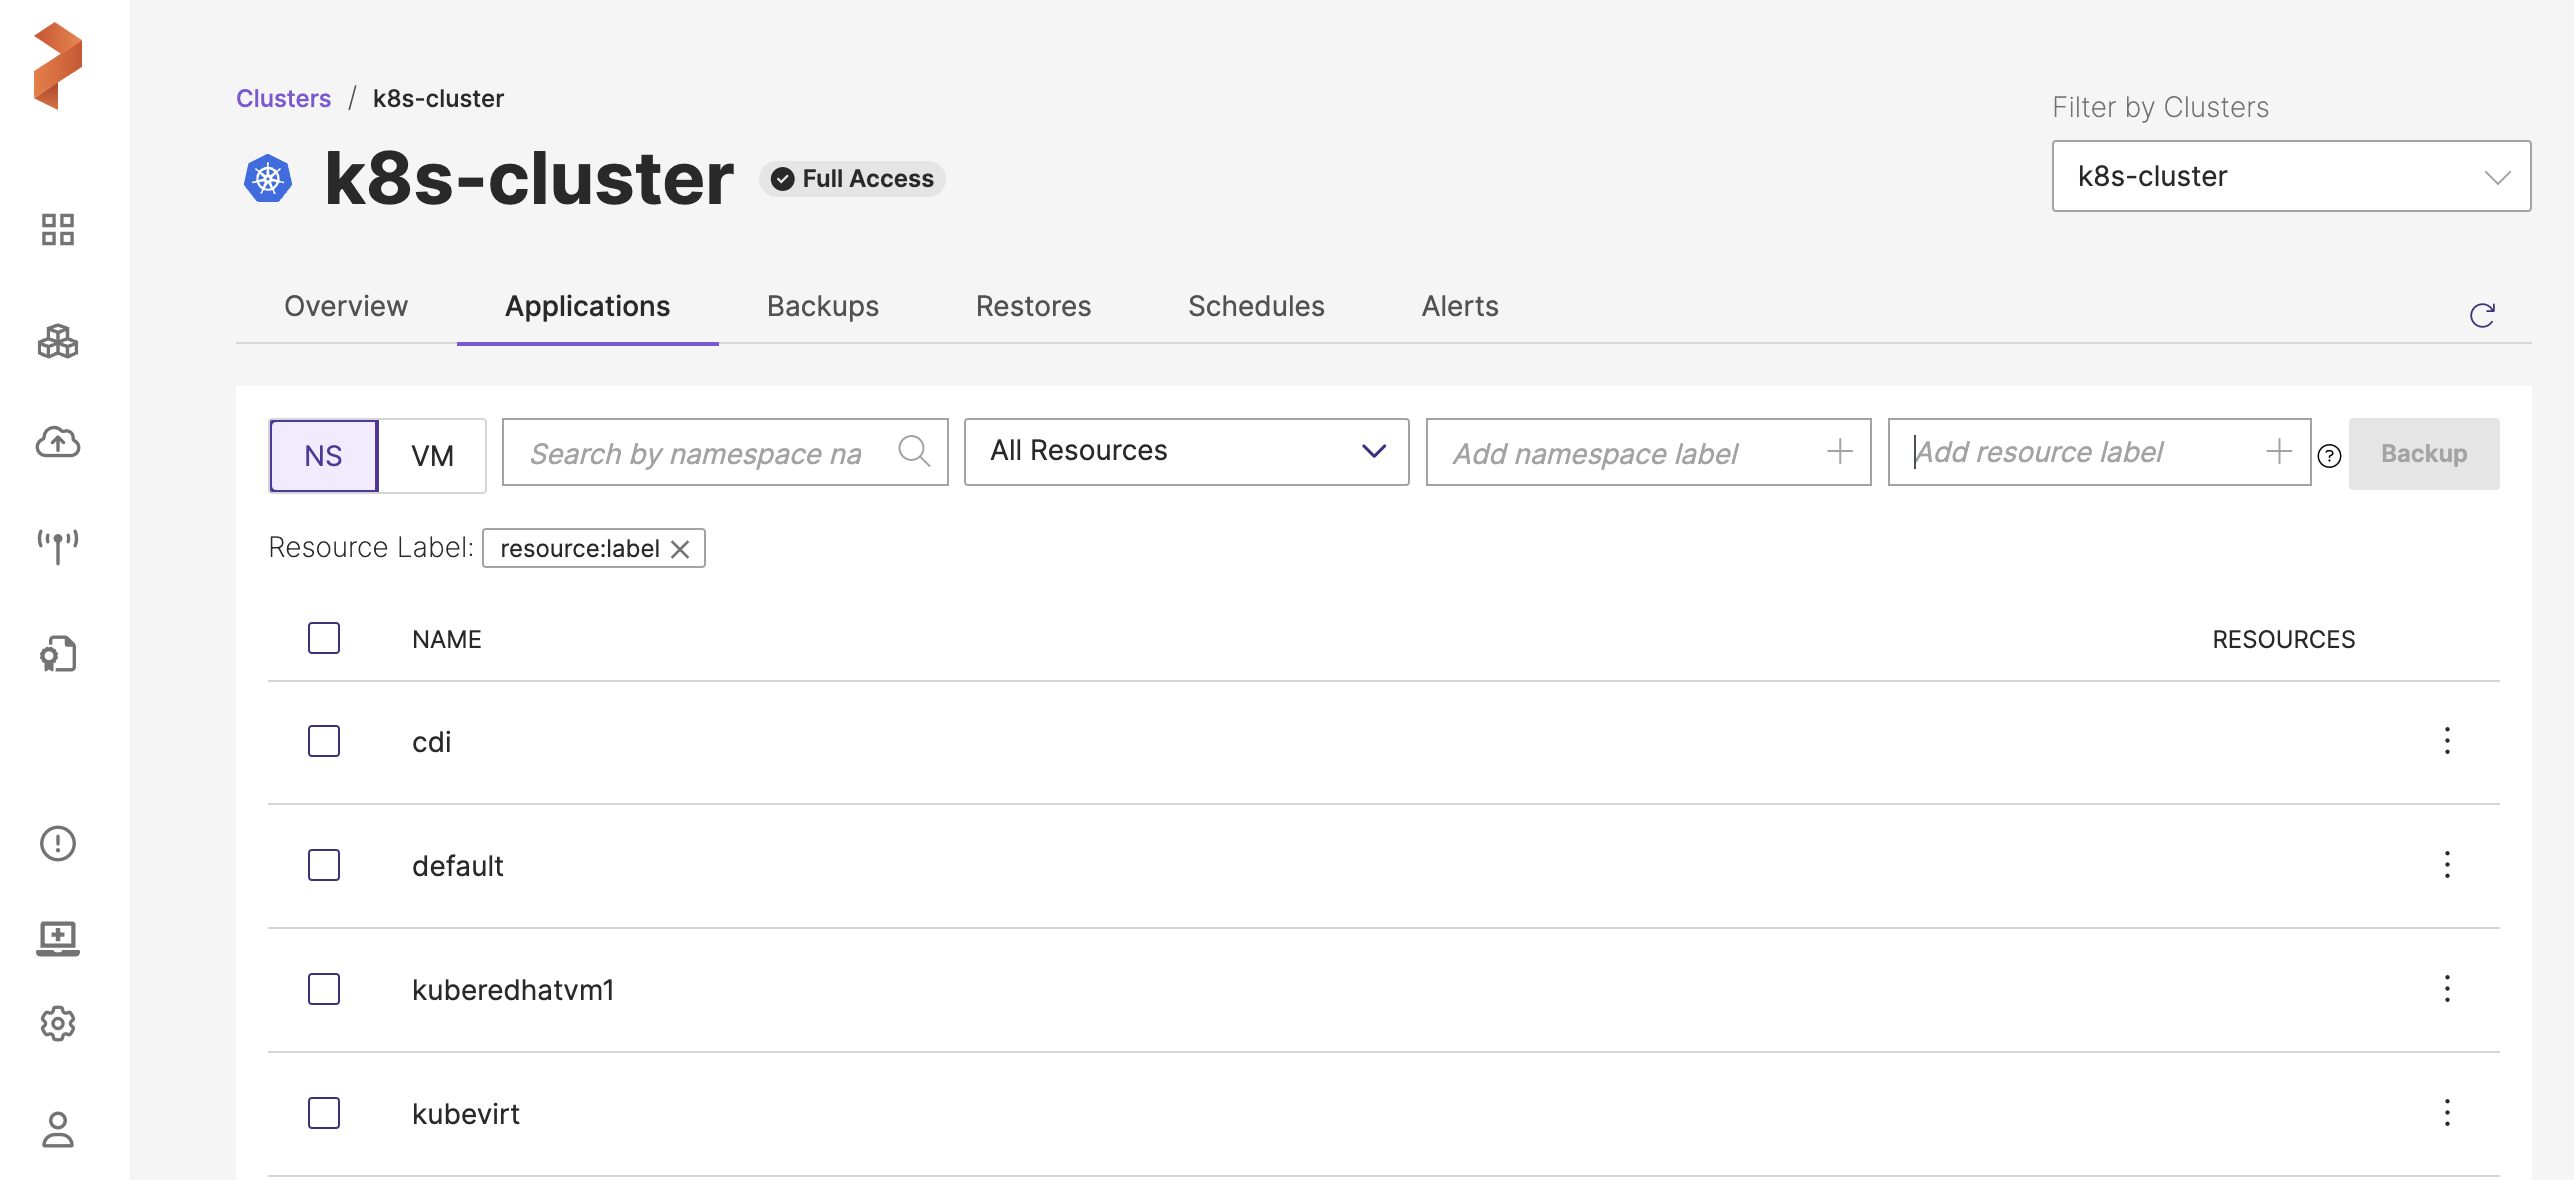Click the settings gear icon in sidebar

pyautogui.click(x=58, y=1023)
